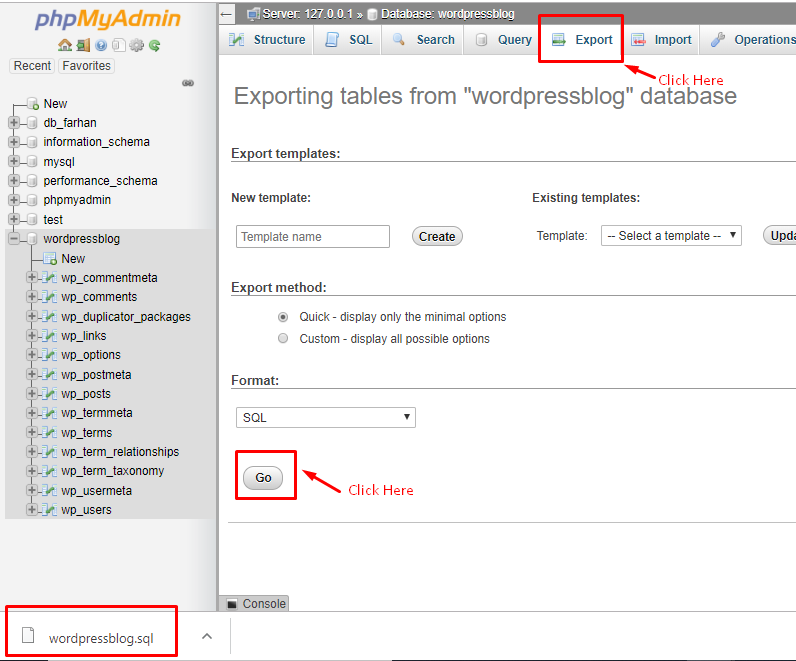796x661 pixels.
Task: Click the Template name input field
Action: pyautogui.click(x=313, y=237)
